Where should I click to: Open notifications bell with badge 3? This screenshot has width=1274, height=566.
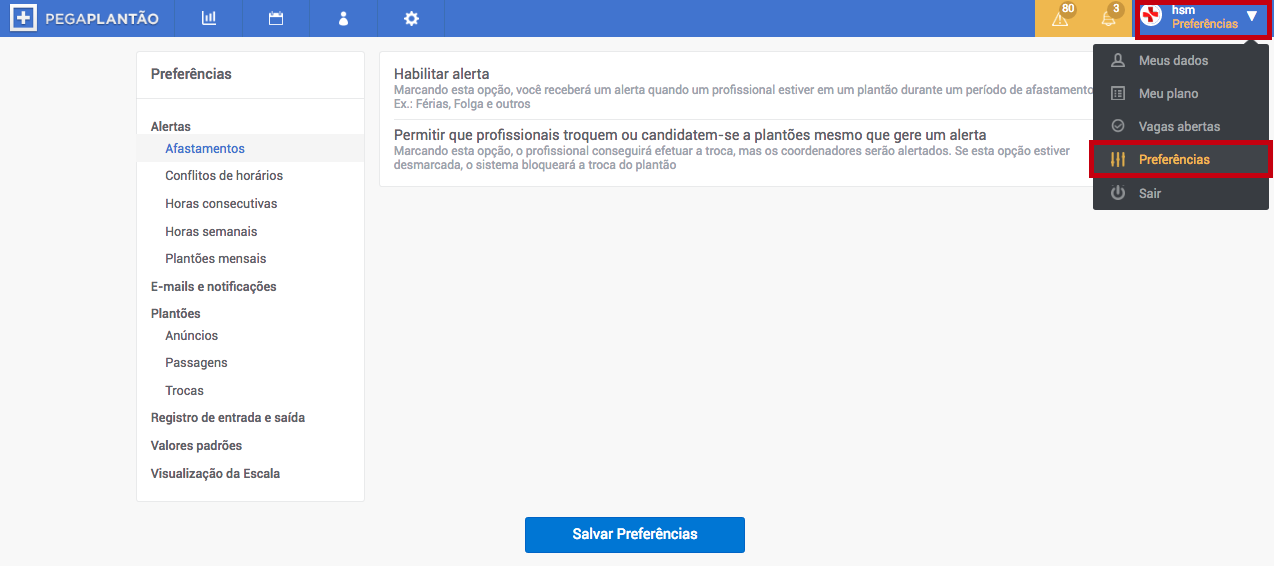[x=1109, y=18]
